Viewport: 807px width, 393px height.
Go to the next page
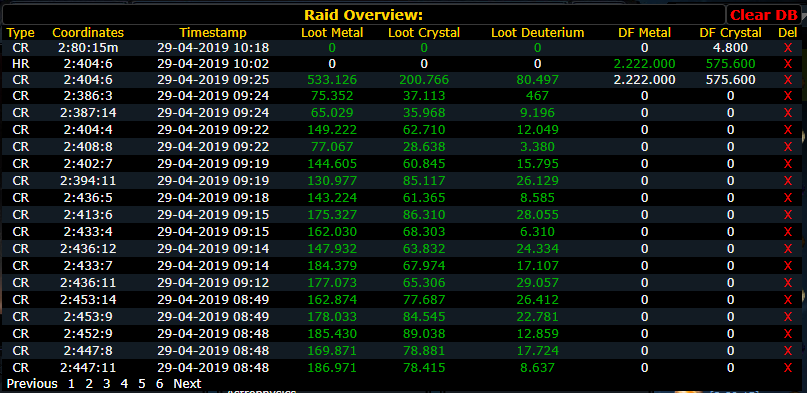point(187,384)
